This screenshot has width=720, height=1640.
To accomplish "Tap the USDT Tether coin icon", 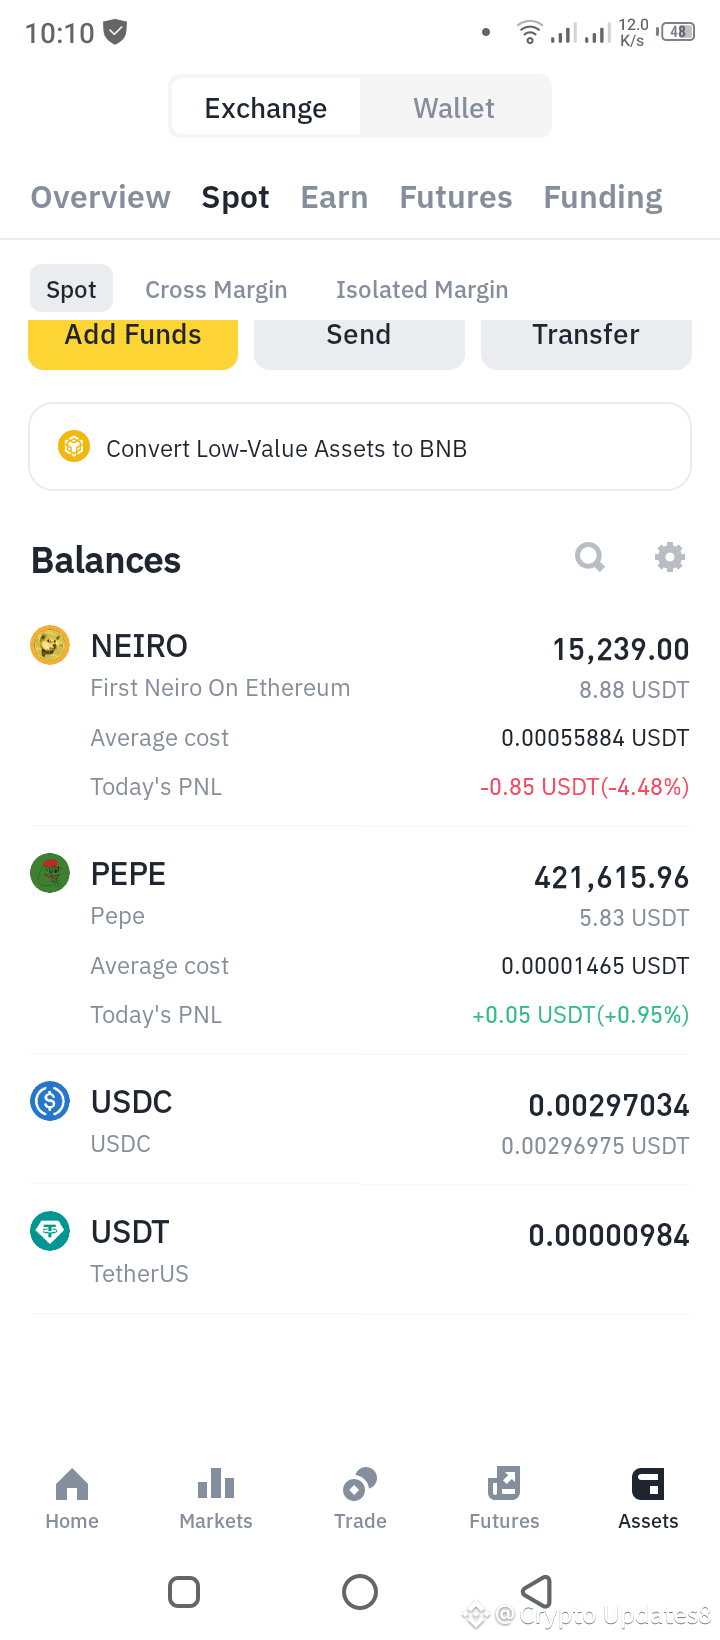I will click(50, 1231).
